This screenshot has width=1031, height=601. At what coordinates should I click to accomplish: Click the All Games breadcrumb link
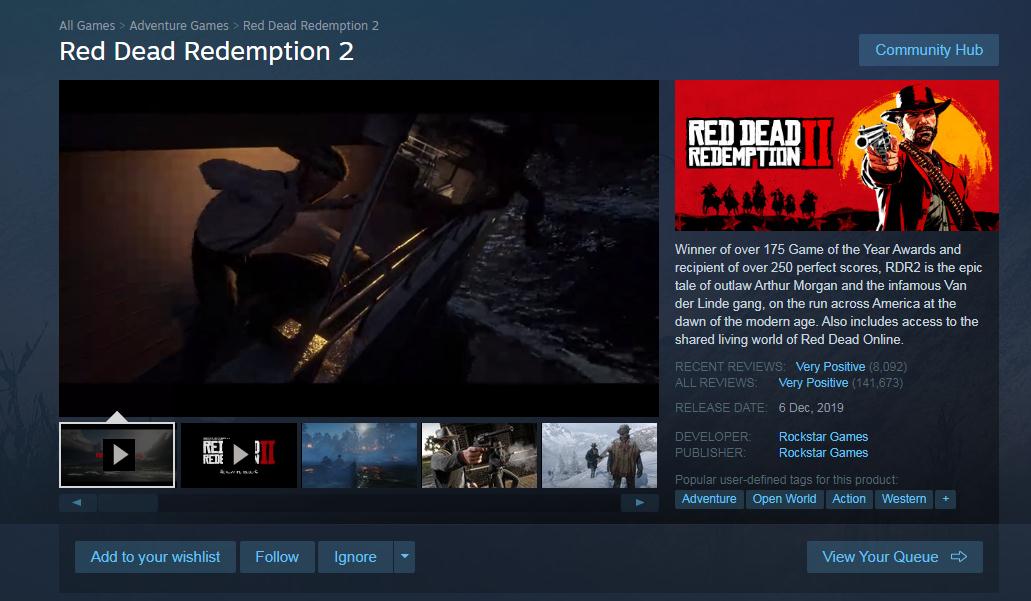tap(87, 26)
